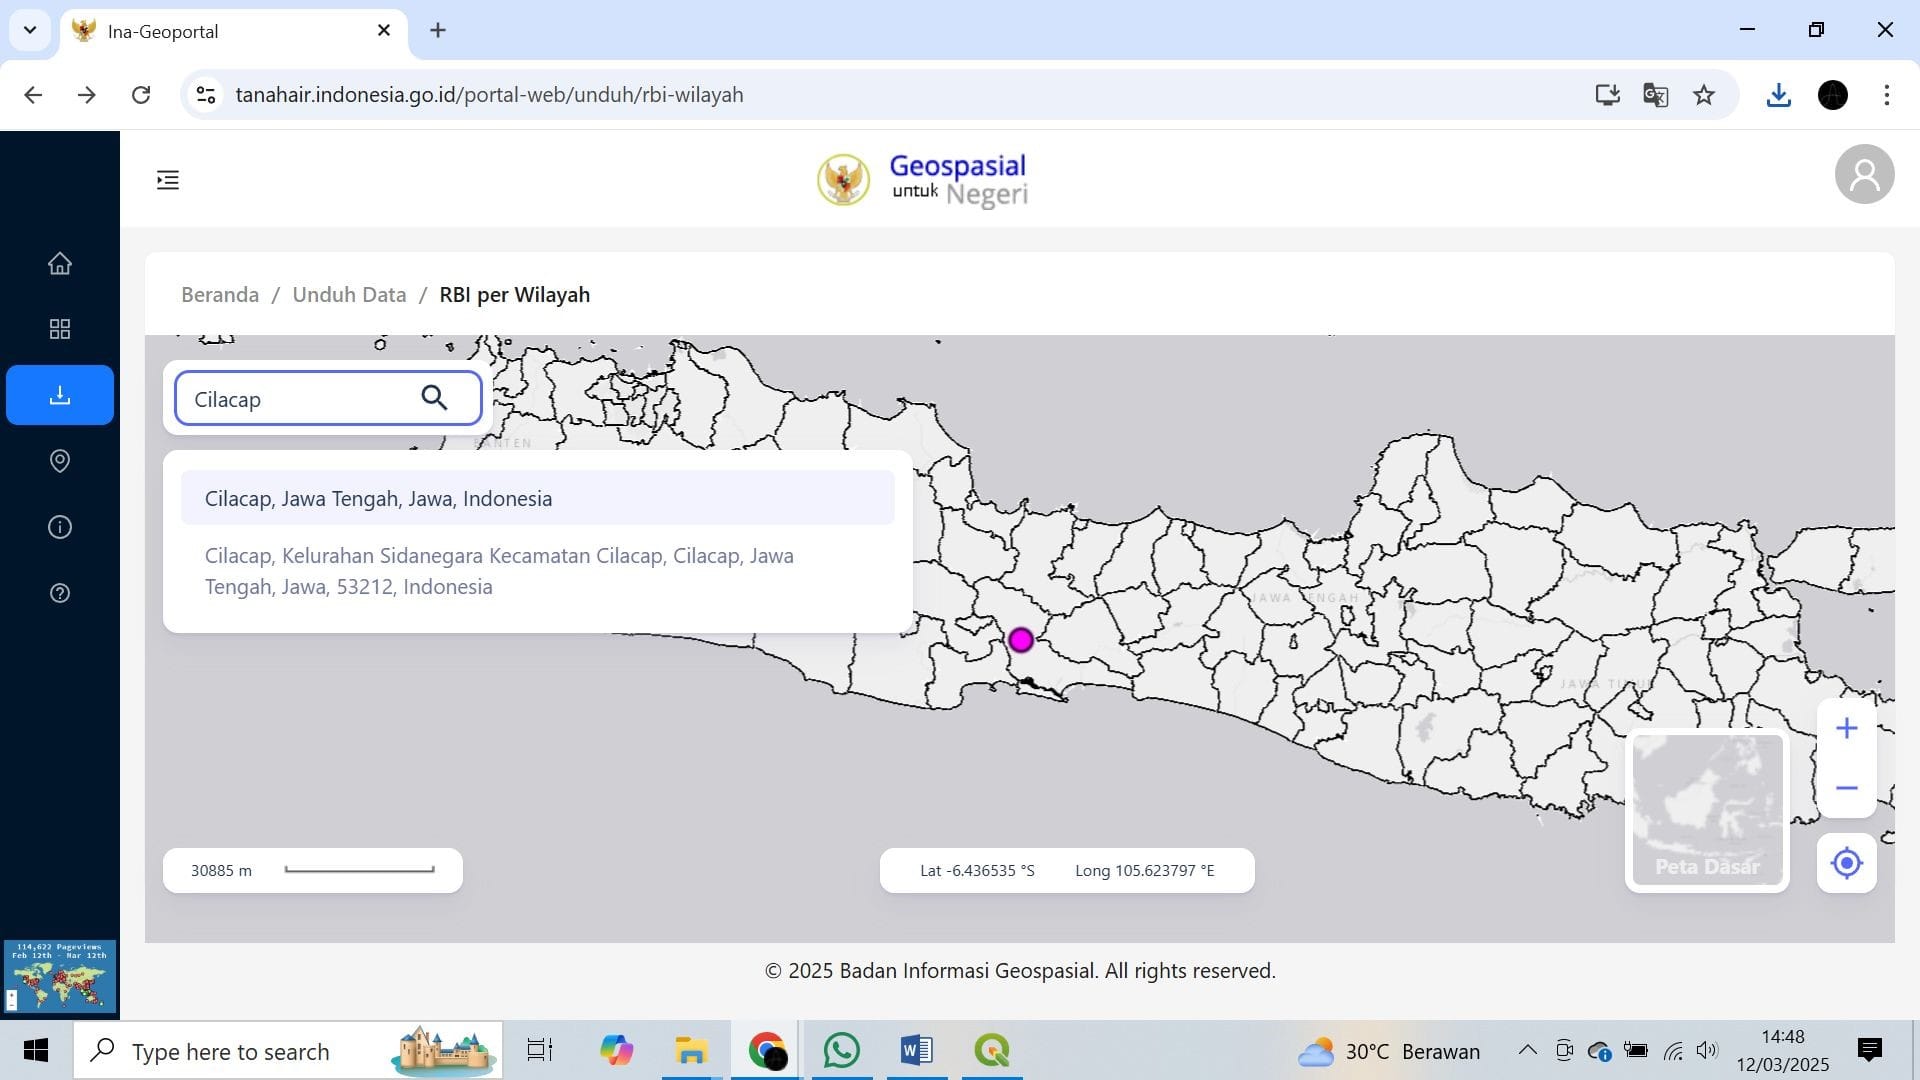Open File Explorer from the taskbar
This screenshot has height=1080, width=1920.
pyautogui.click(x=691, y=1050)
